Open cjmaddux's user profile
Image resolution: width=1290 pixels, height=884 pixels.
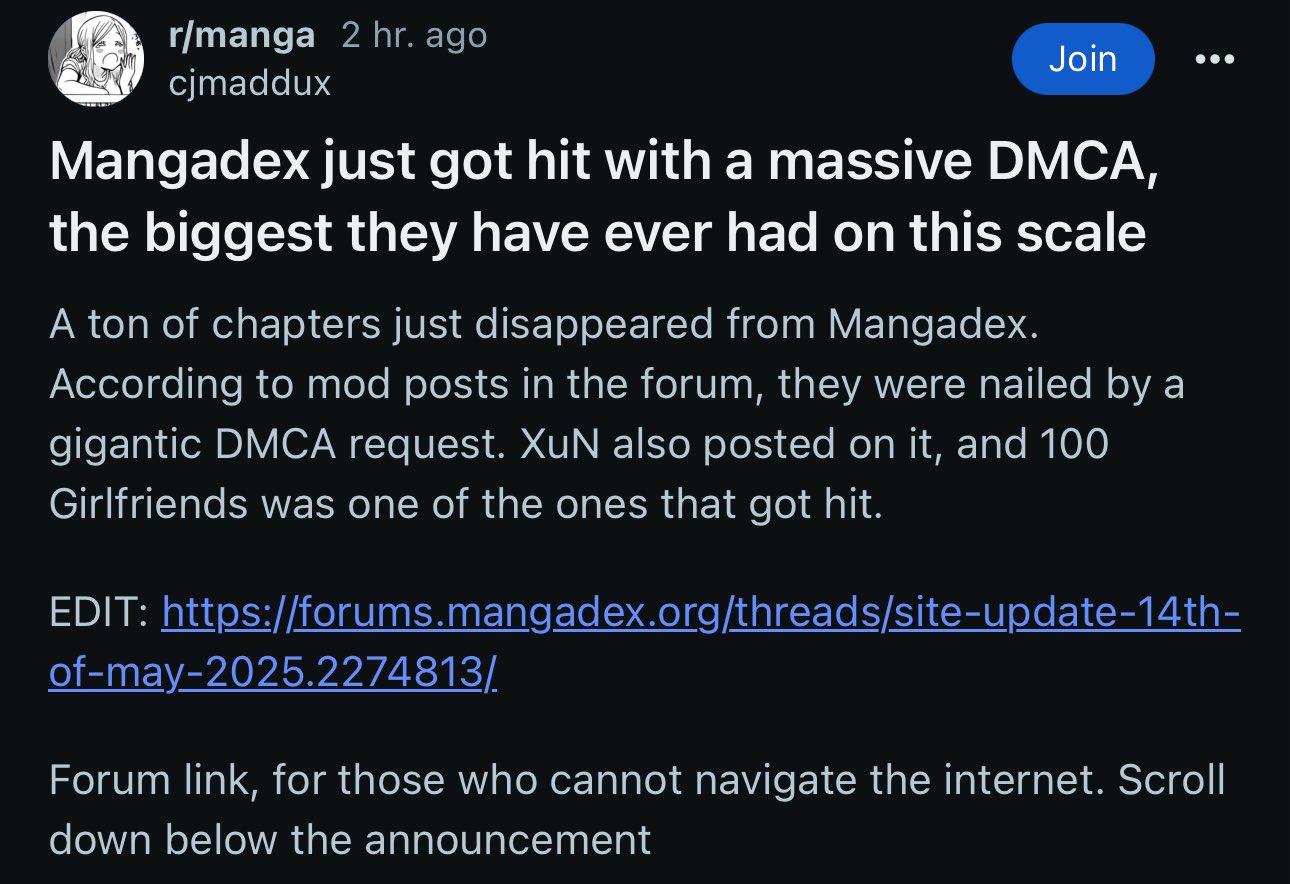[x=250, y=83]
